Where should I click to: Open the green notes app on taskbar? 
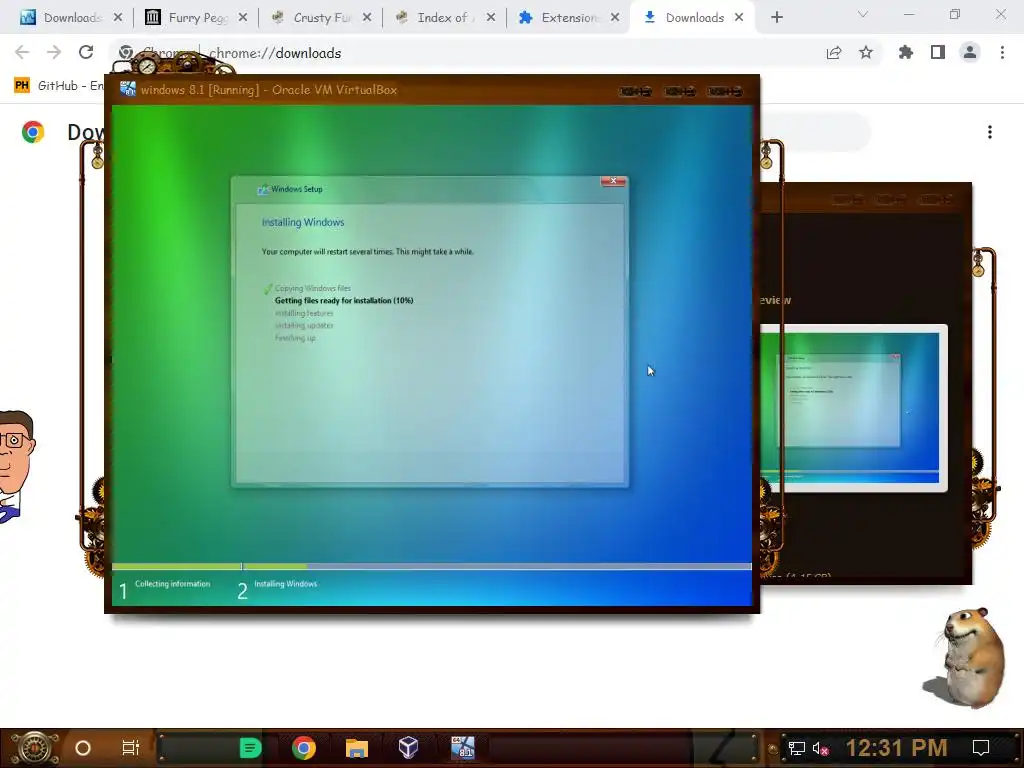tap(250, 748)
